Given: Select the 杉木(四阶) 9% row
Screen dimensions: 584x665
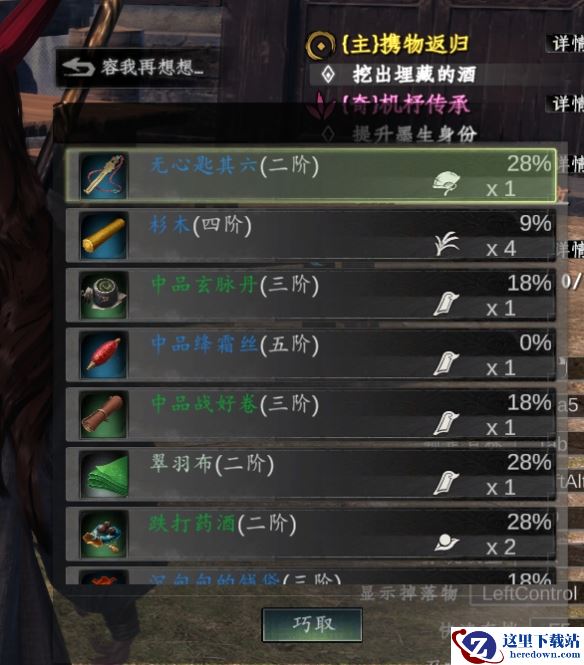Looking at the screenshot, I should pyautogui.click(x=310, y=235).
